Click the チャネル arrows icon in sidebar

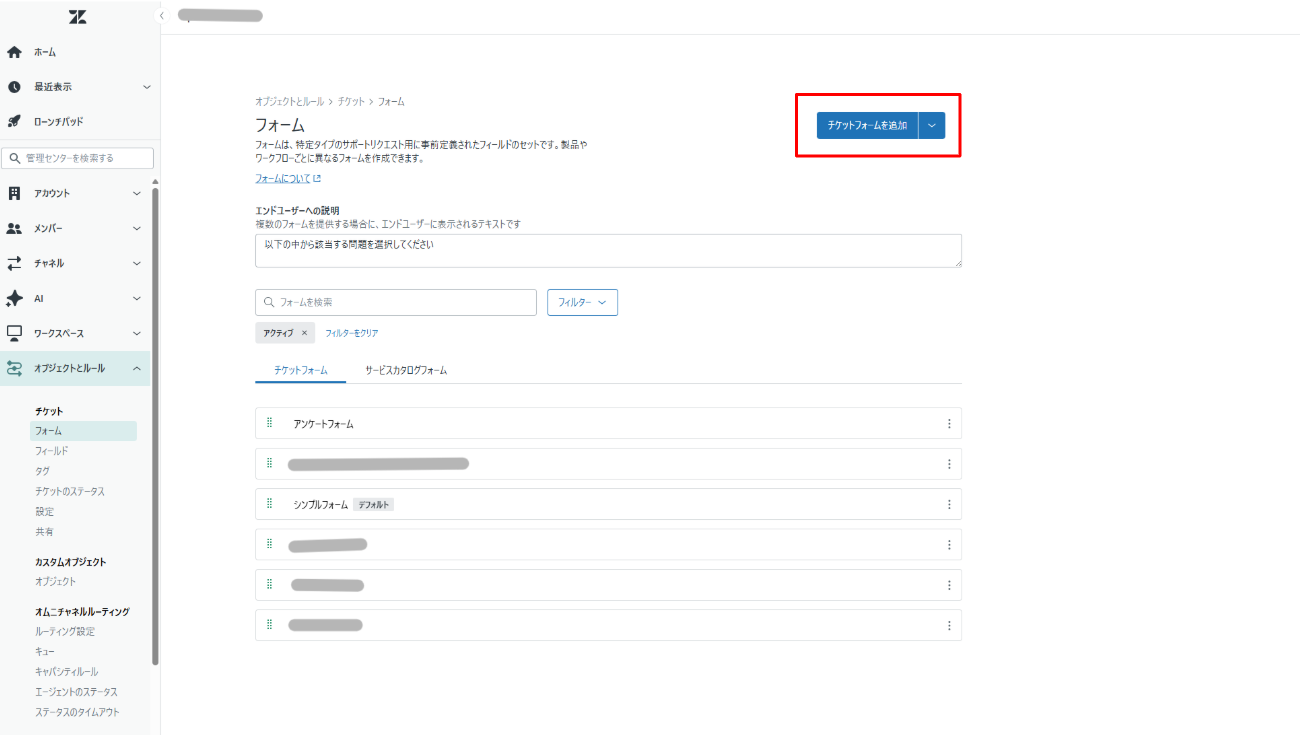(x=13, y=262)
